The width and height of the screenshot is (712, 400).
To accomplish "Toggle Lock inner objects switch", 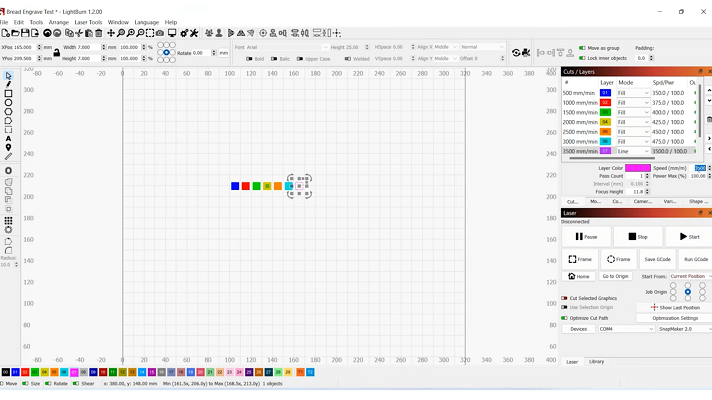I will (582, 58).
